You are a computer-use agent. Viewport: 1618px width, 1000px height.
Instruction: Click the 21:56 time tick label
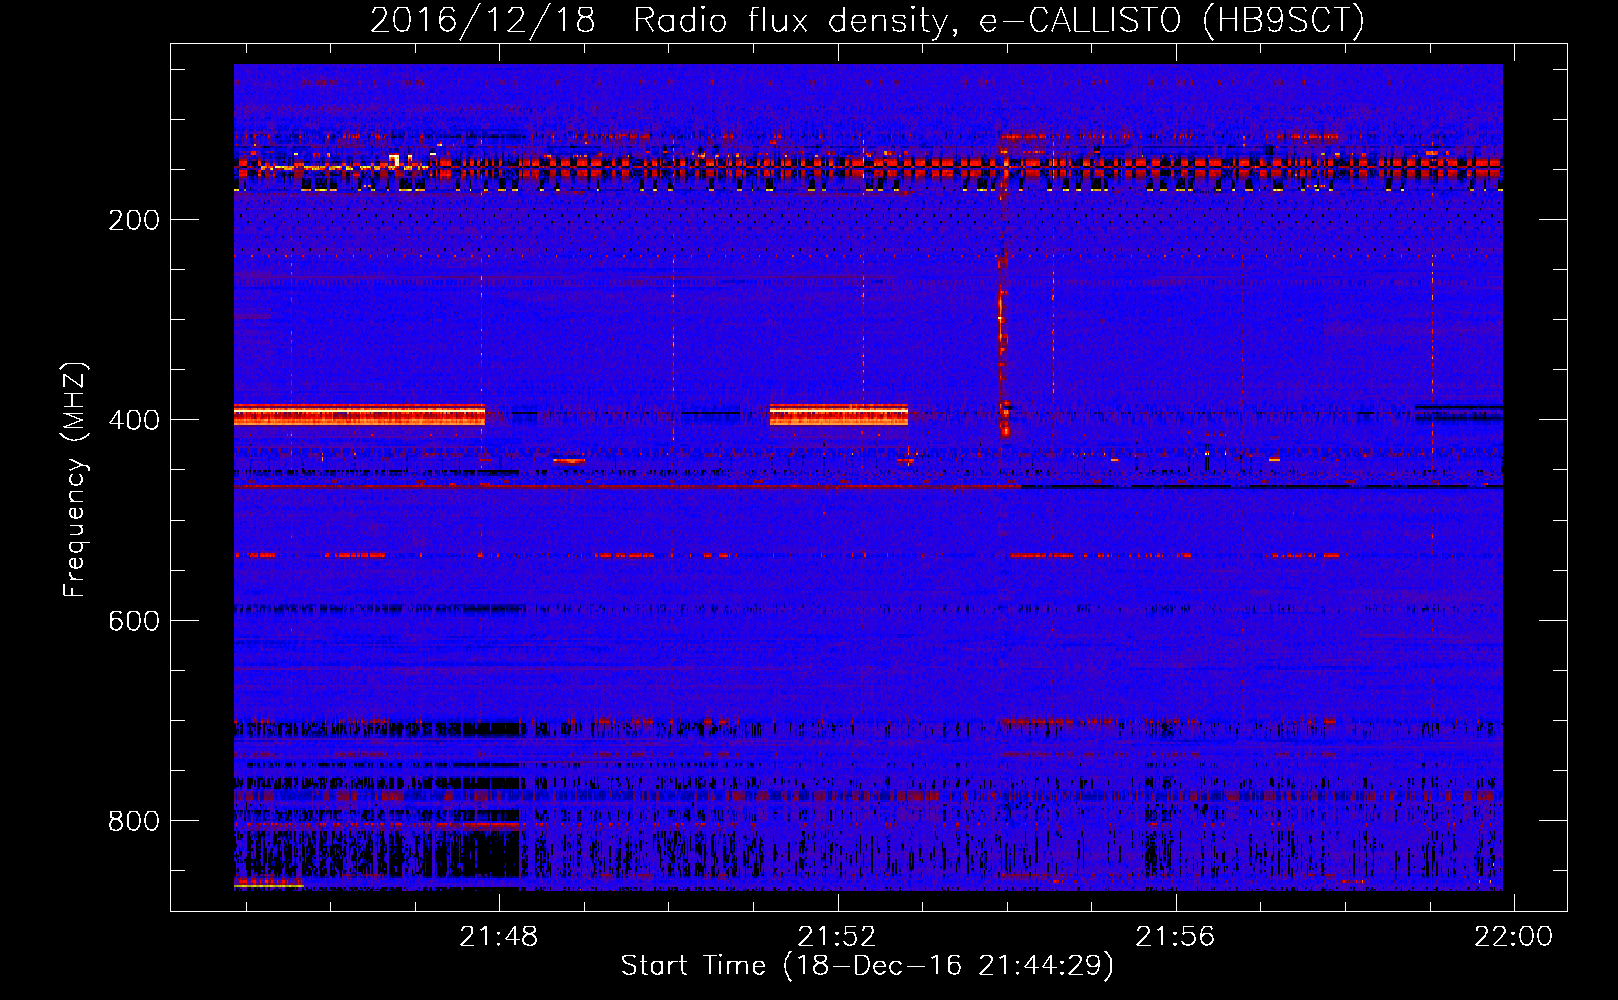(1175, 937)
